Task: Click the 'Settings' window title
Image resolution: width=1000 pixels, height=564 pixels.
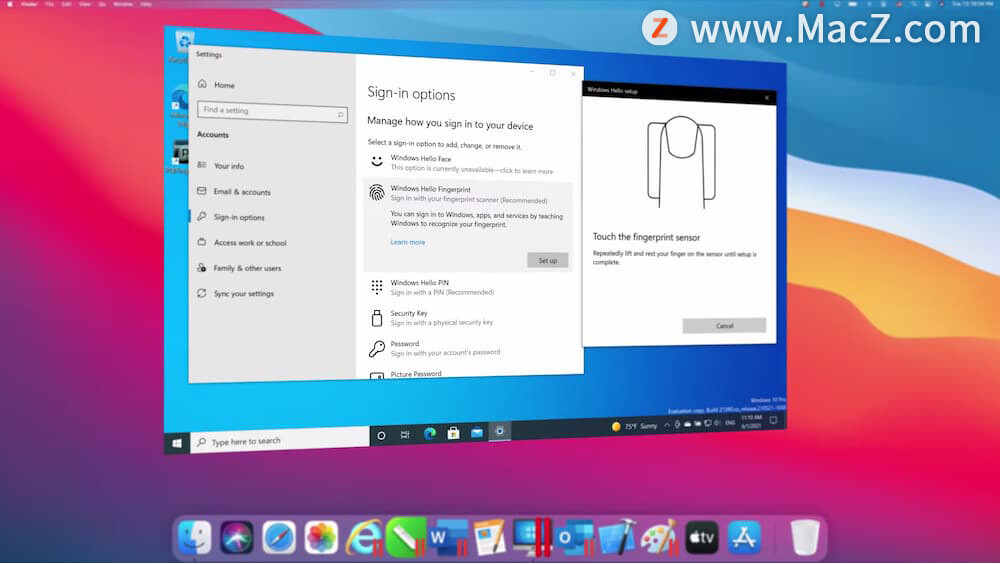Action: tap(209, 54)
